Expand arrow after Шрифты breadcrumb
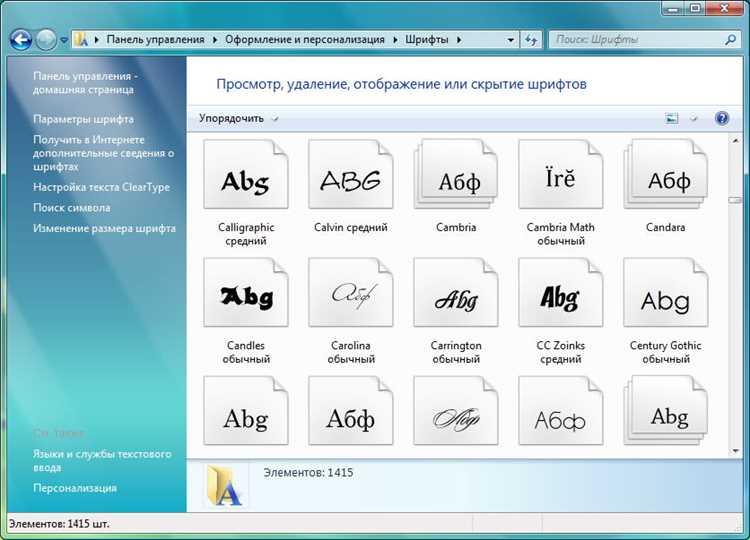750x540 pixels. point(459,40)
